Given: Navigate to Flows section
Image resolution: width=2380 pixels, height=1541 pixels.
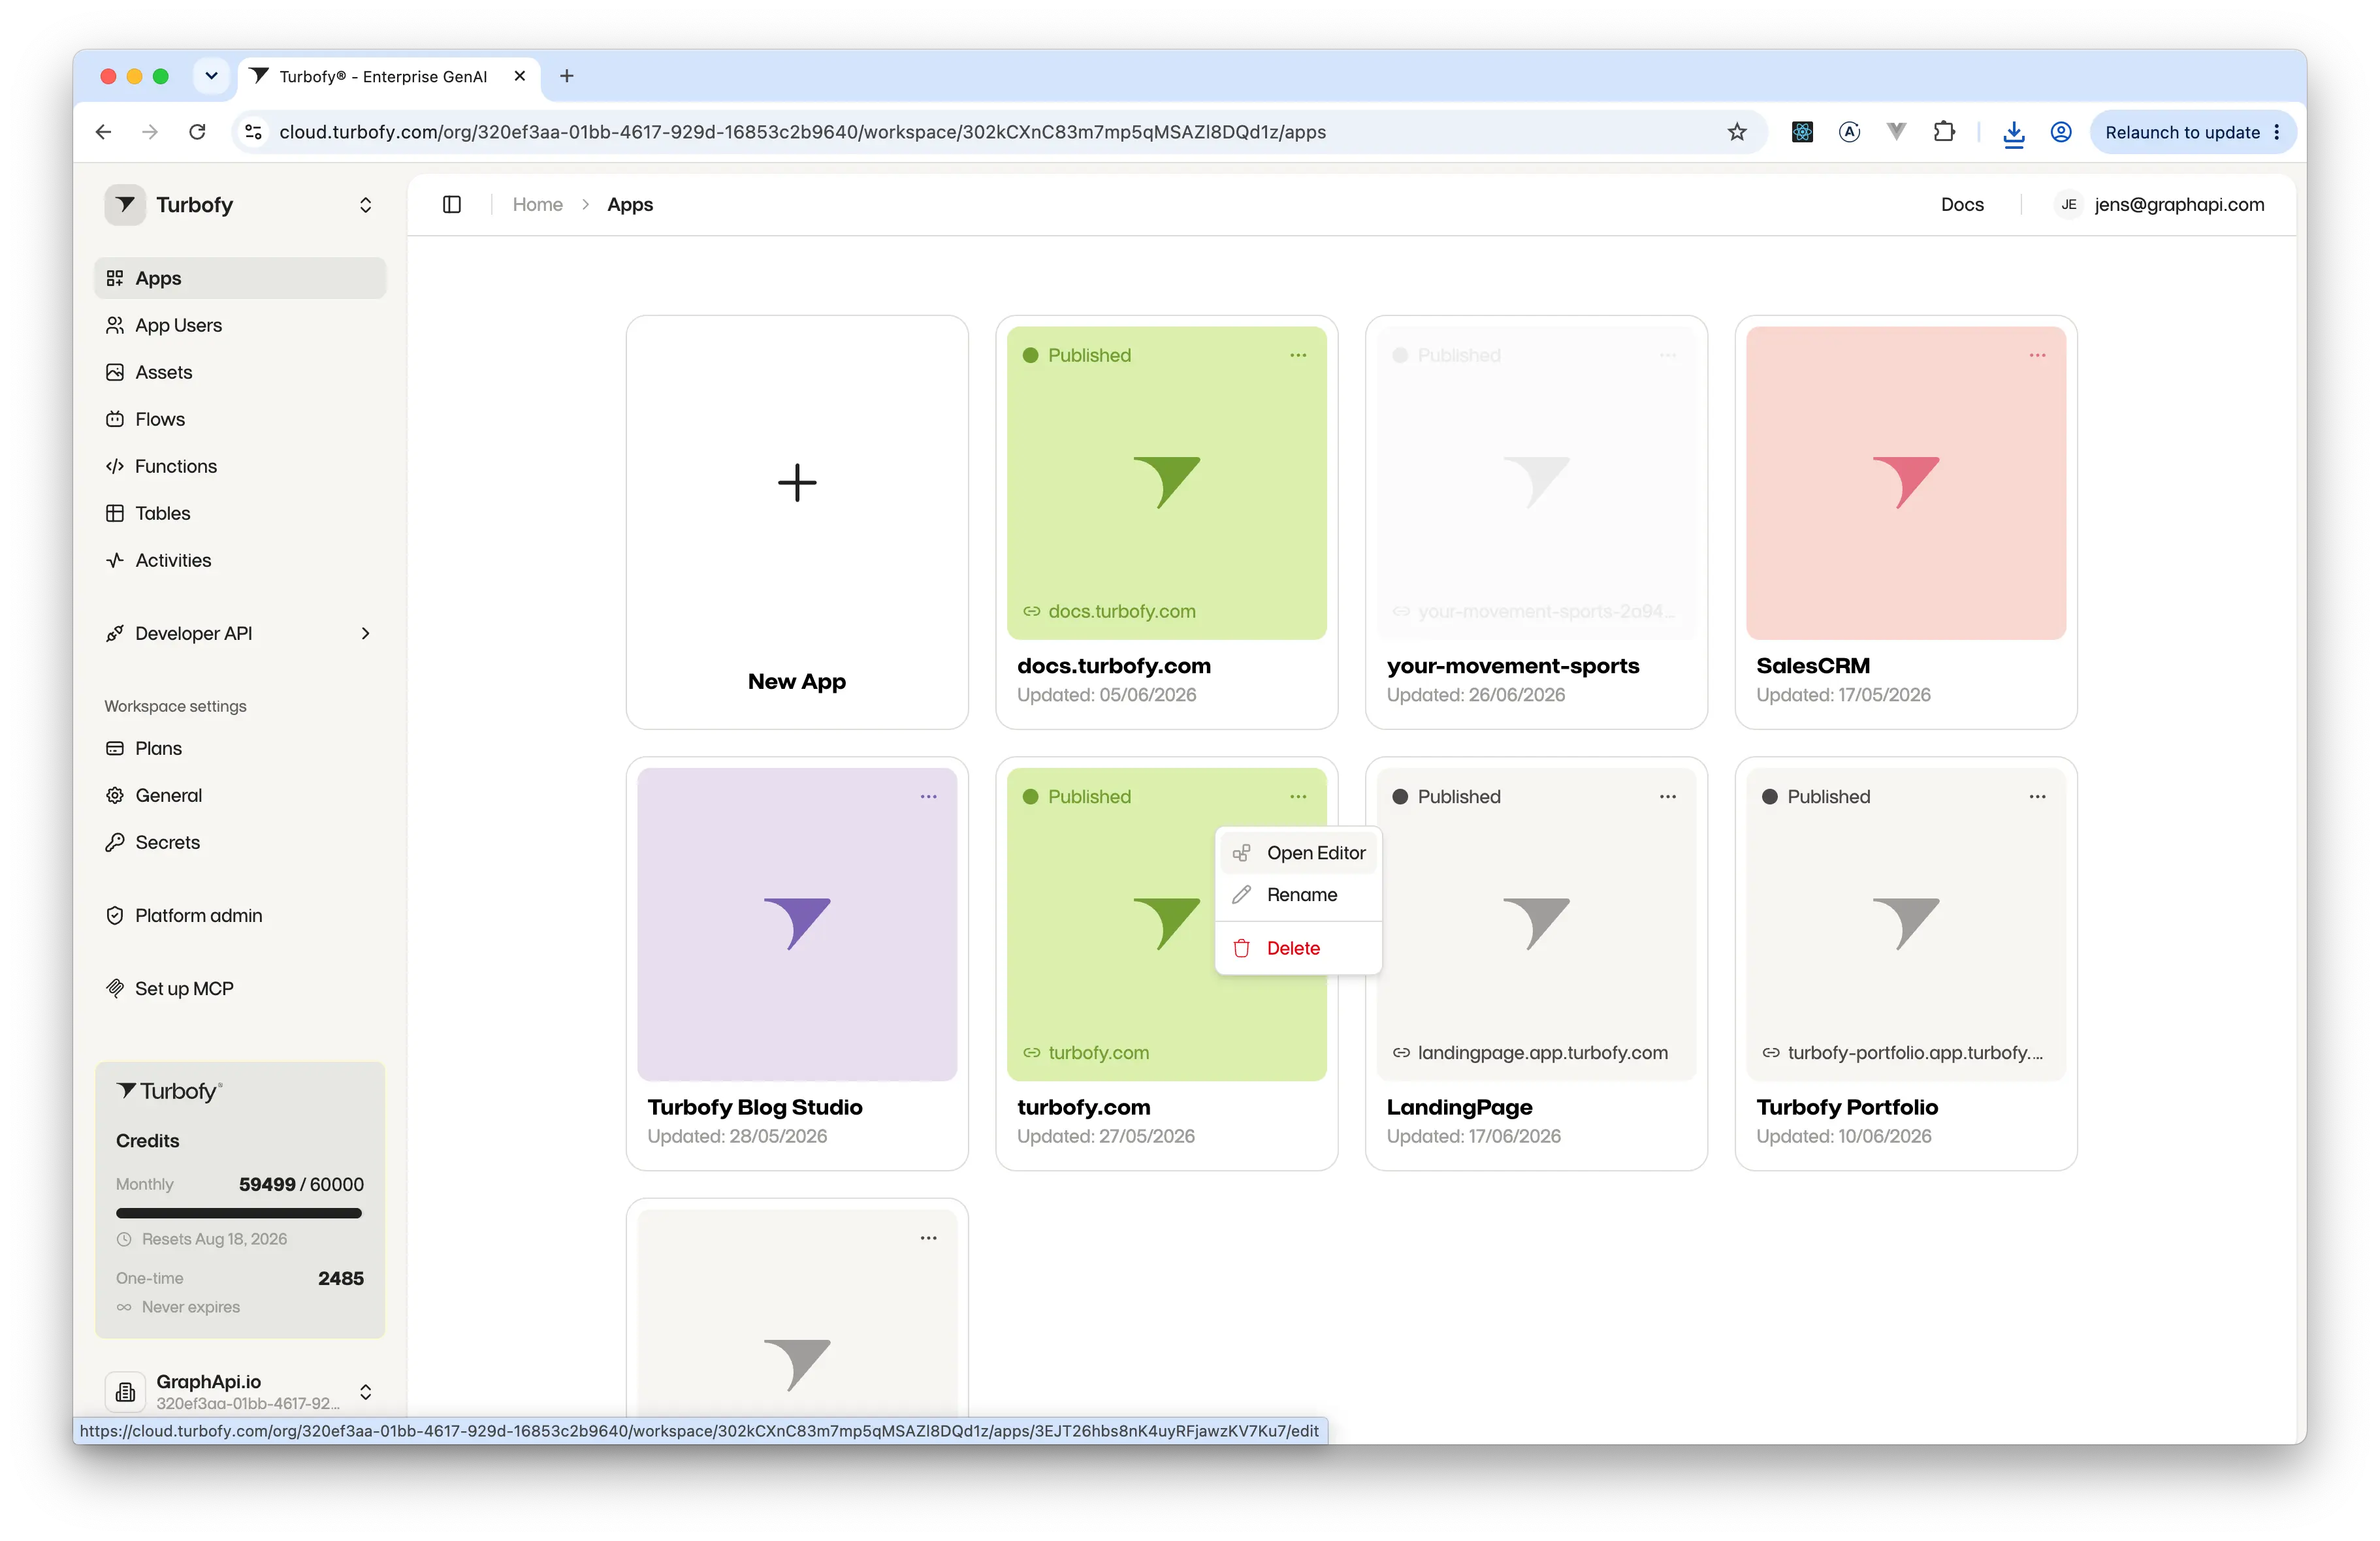Looking at the screenshot, I should [240, 419].
